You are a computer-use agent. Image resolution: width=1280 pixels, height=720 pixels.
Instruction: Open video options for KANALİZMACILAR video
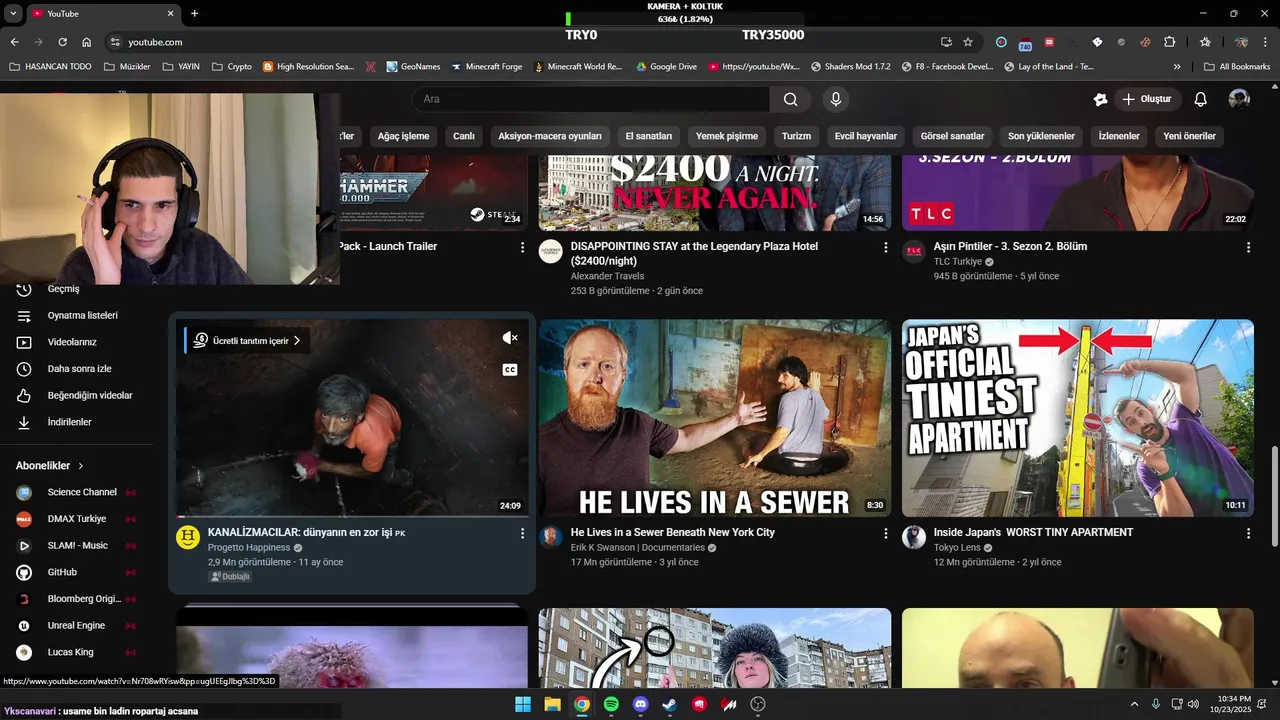(x=522, y=534)
